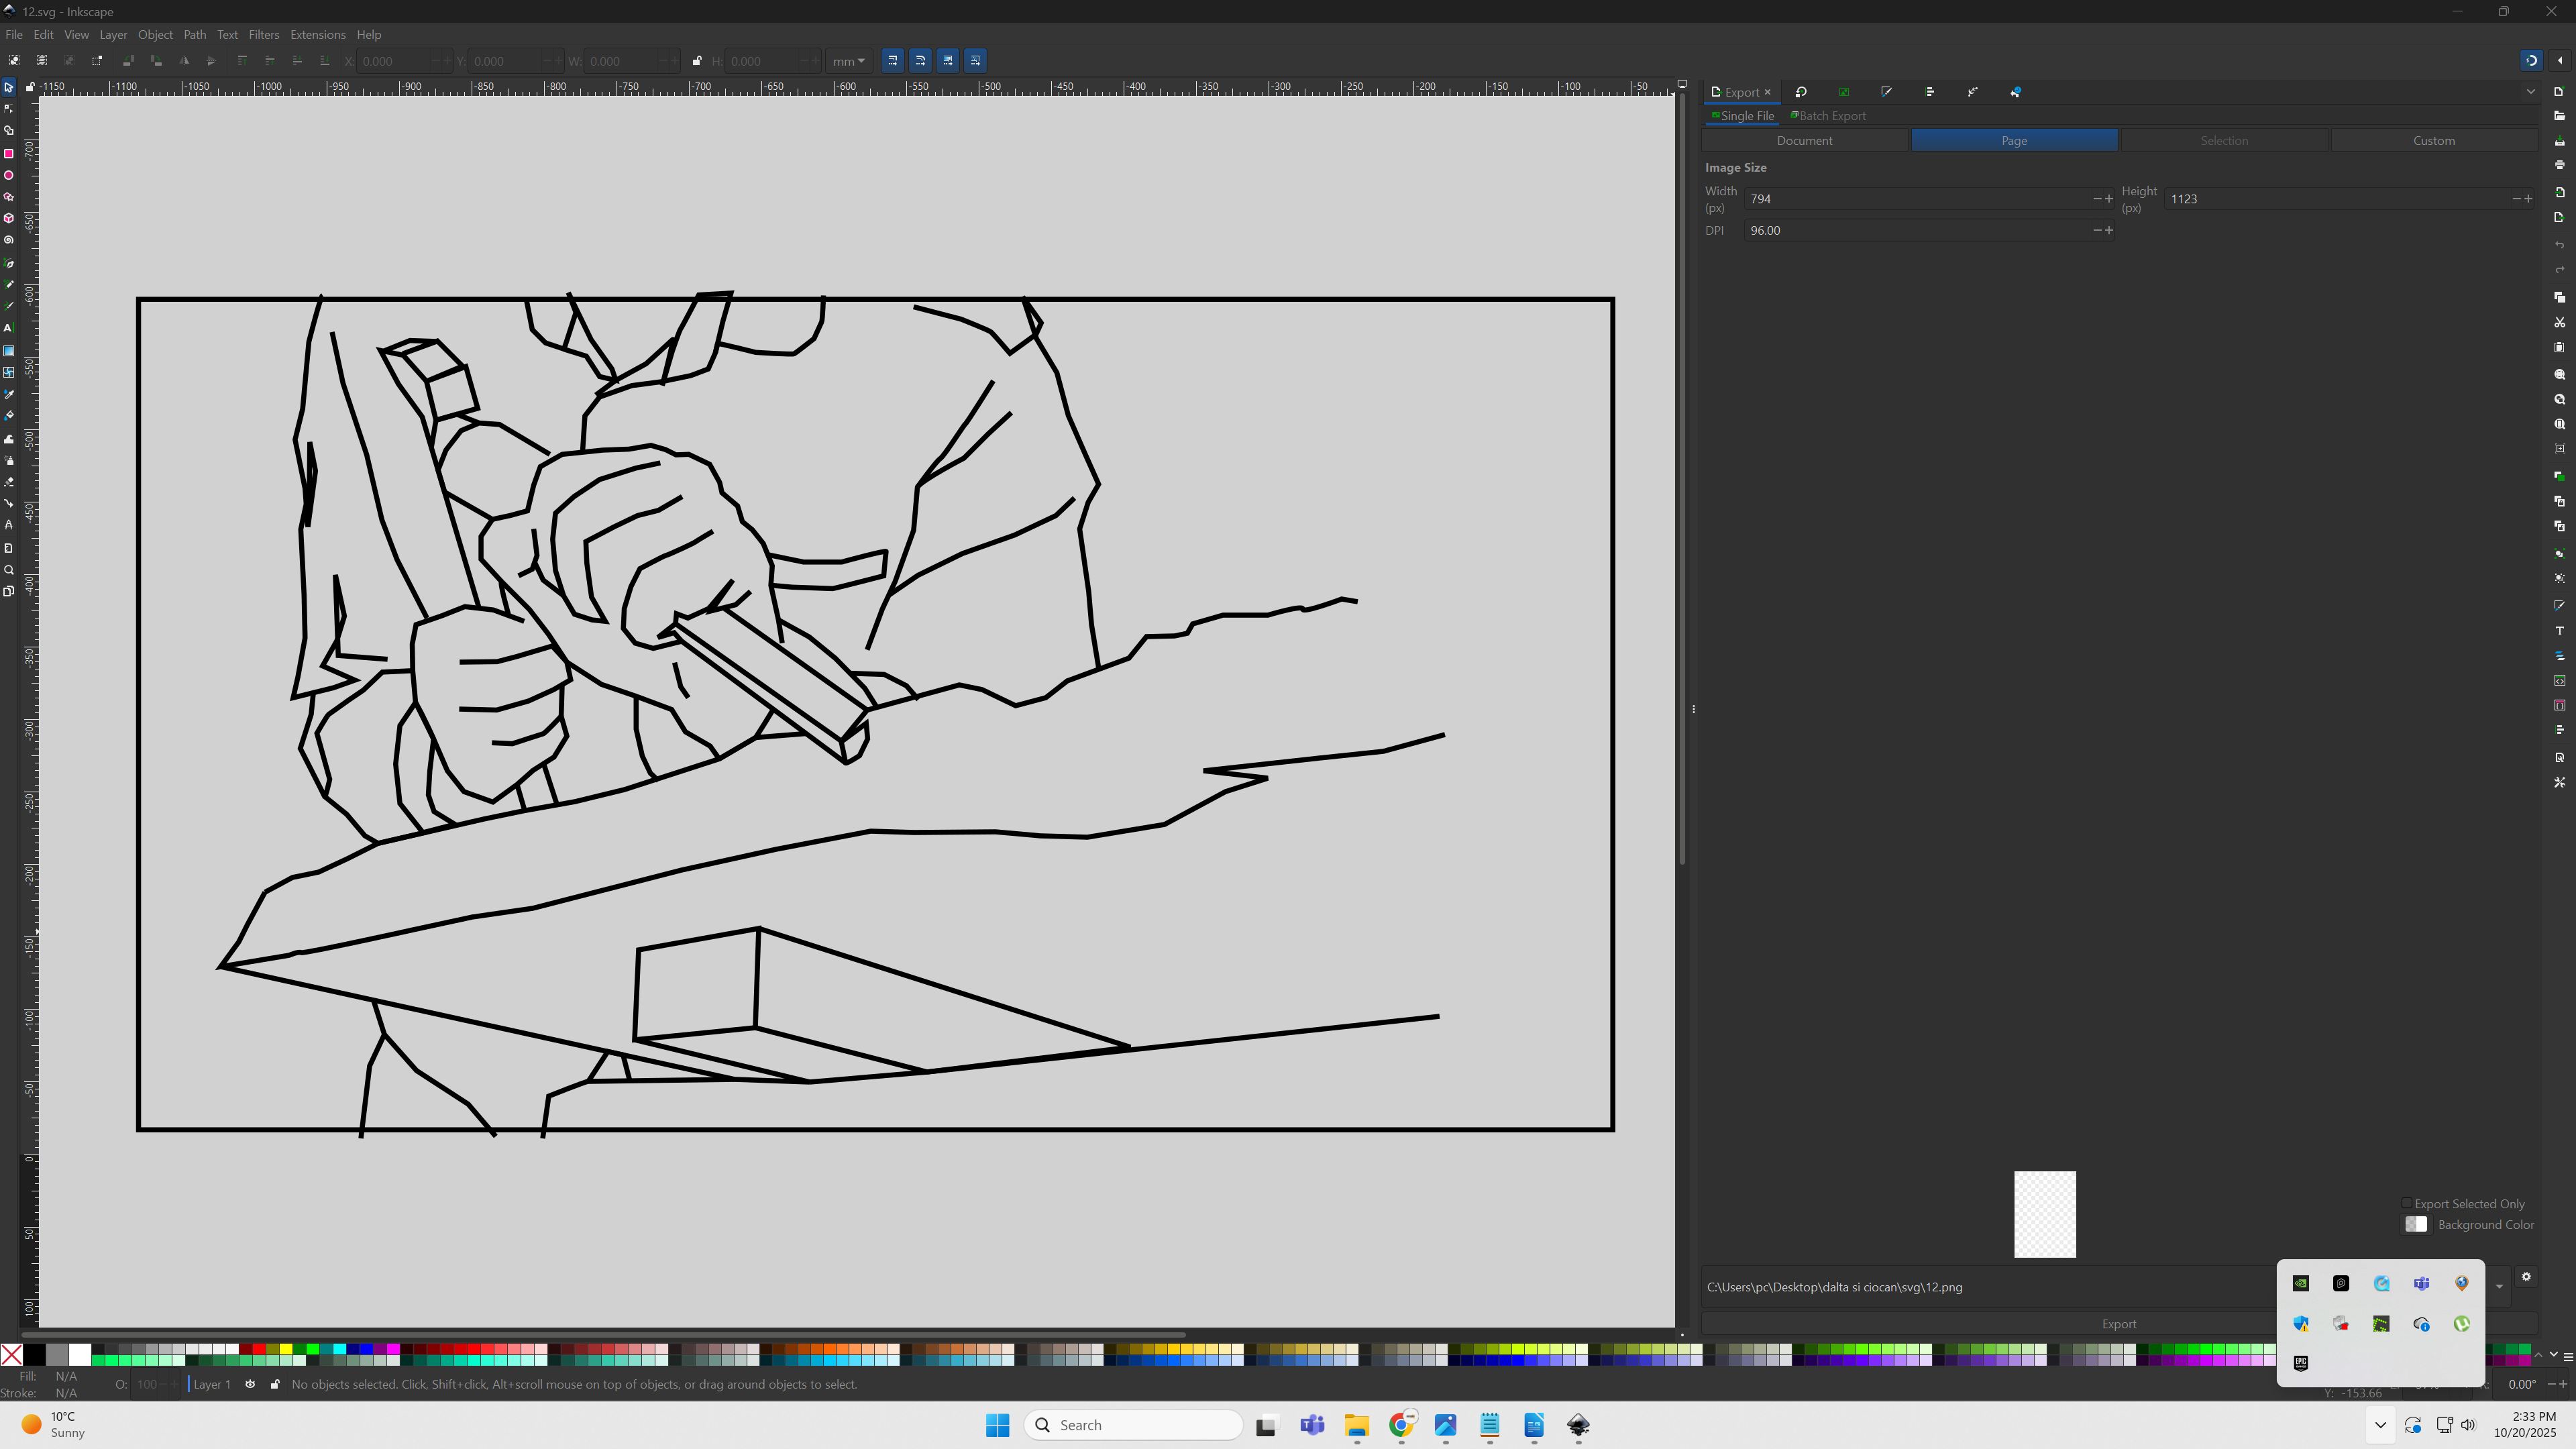The height and width of the screenshot is (1449, 2576).
Task: Click the Background Color swatch
Action: pos(2416,1224)
